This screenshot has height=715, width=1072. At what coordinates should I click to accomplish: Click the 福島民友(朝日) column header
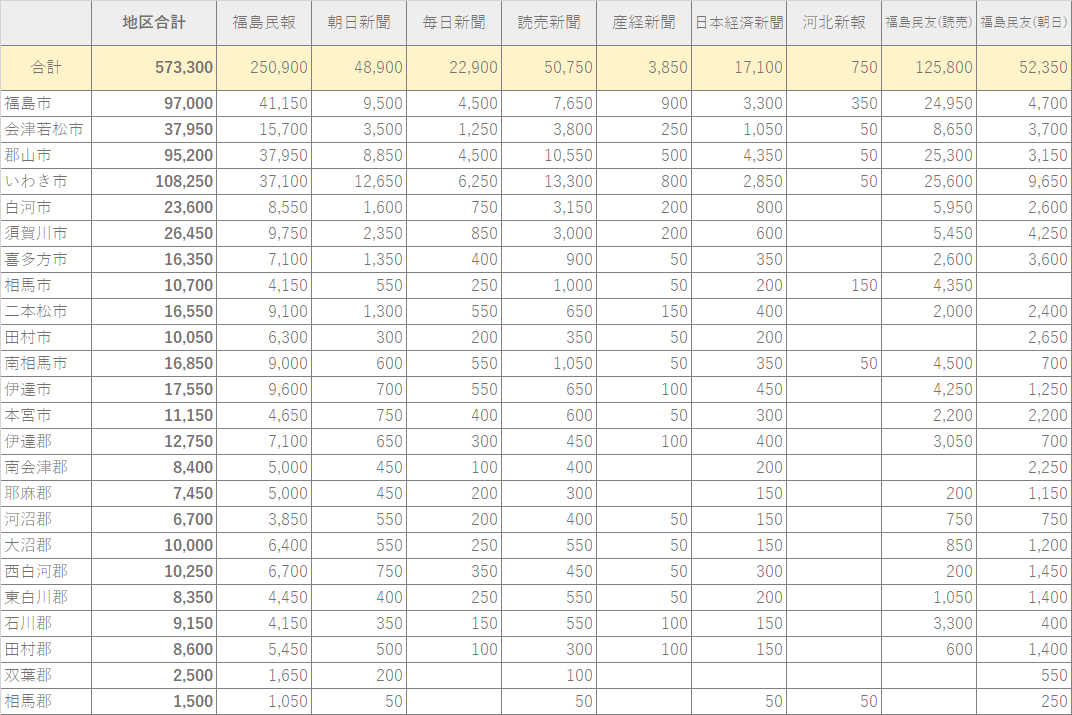[x=1024, y=23]
